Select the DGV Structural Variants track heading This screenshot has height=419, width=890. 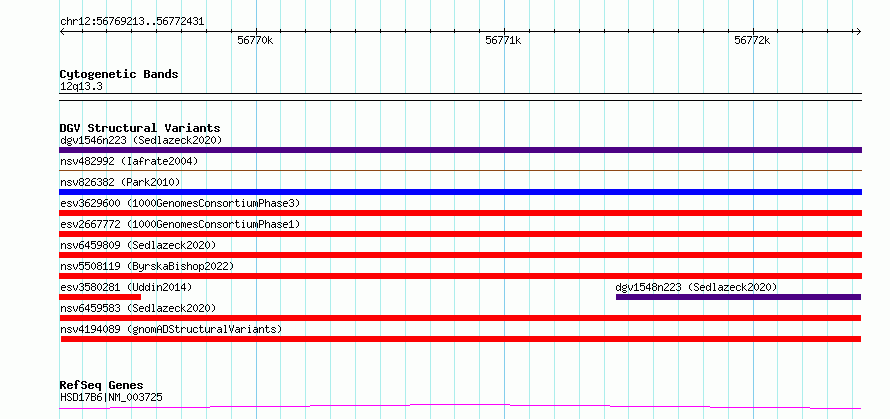(x=140, y=128)
